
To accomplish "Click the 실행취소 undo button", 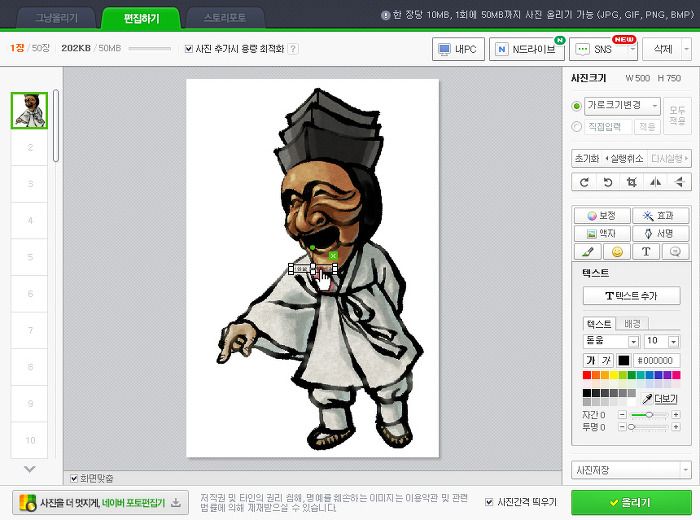I will [625, 159].
